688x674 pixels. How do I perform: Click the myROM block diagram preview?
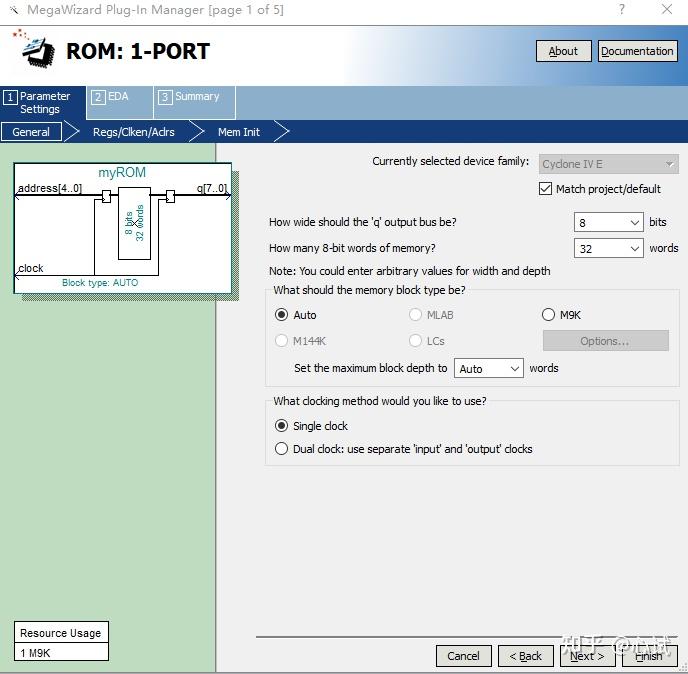[123, 228]
